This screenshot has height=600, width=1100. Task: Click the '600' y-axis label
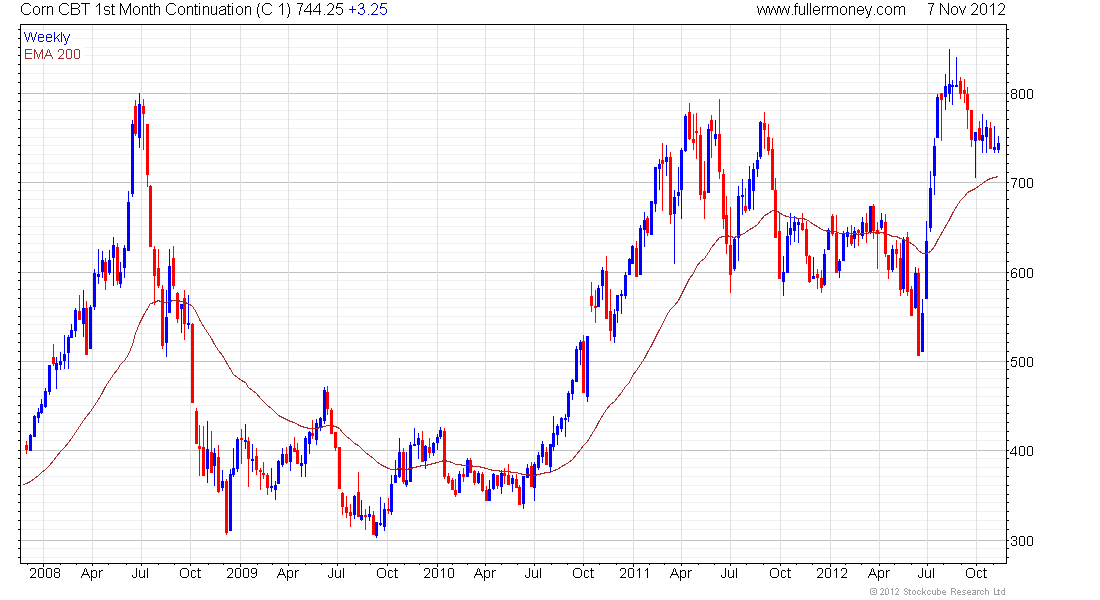(x=1021, y=273)
